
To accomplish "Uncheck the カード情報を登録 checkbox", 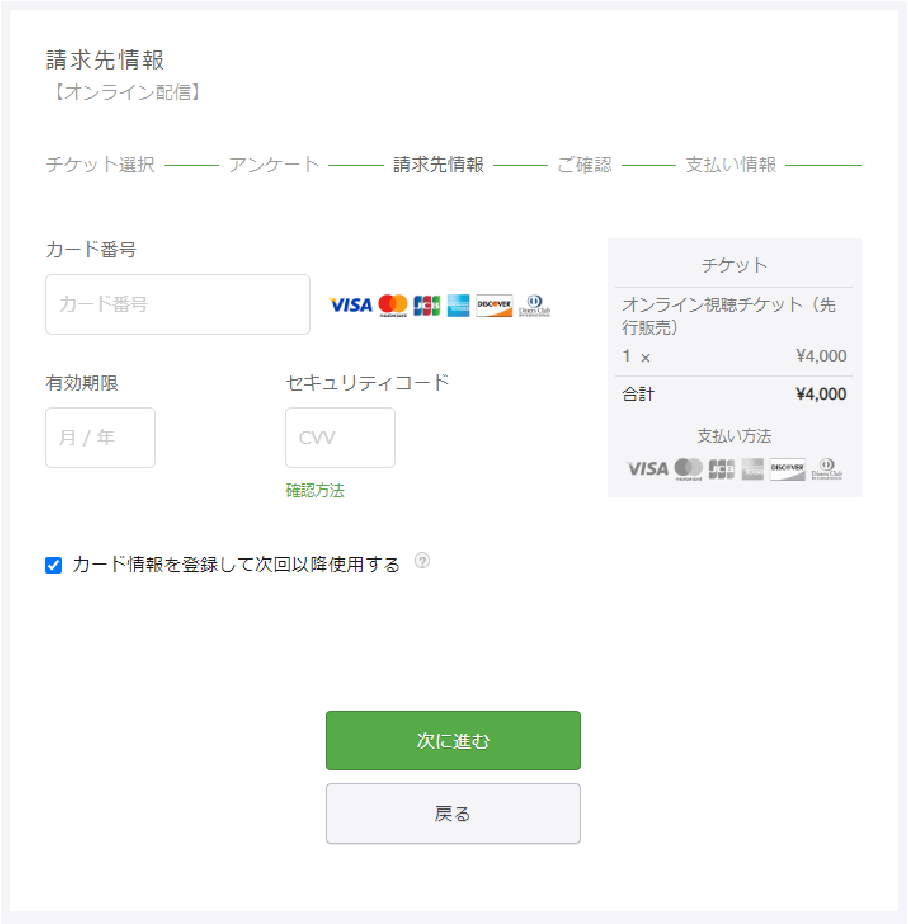I will point(54,566).
